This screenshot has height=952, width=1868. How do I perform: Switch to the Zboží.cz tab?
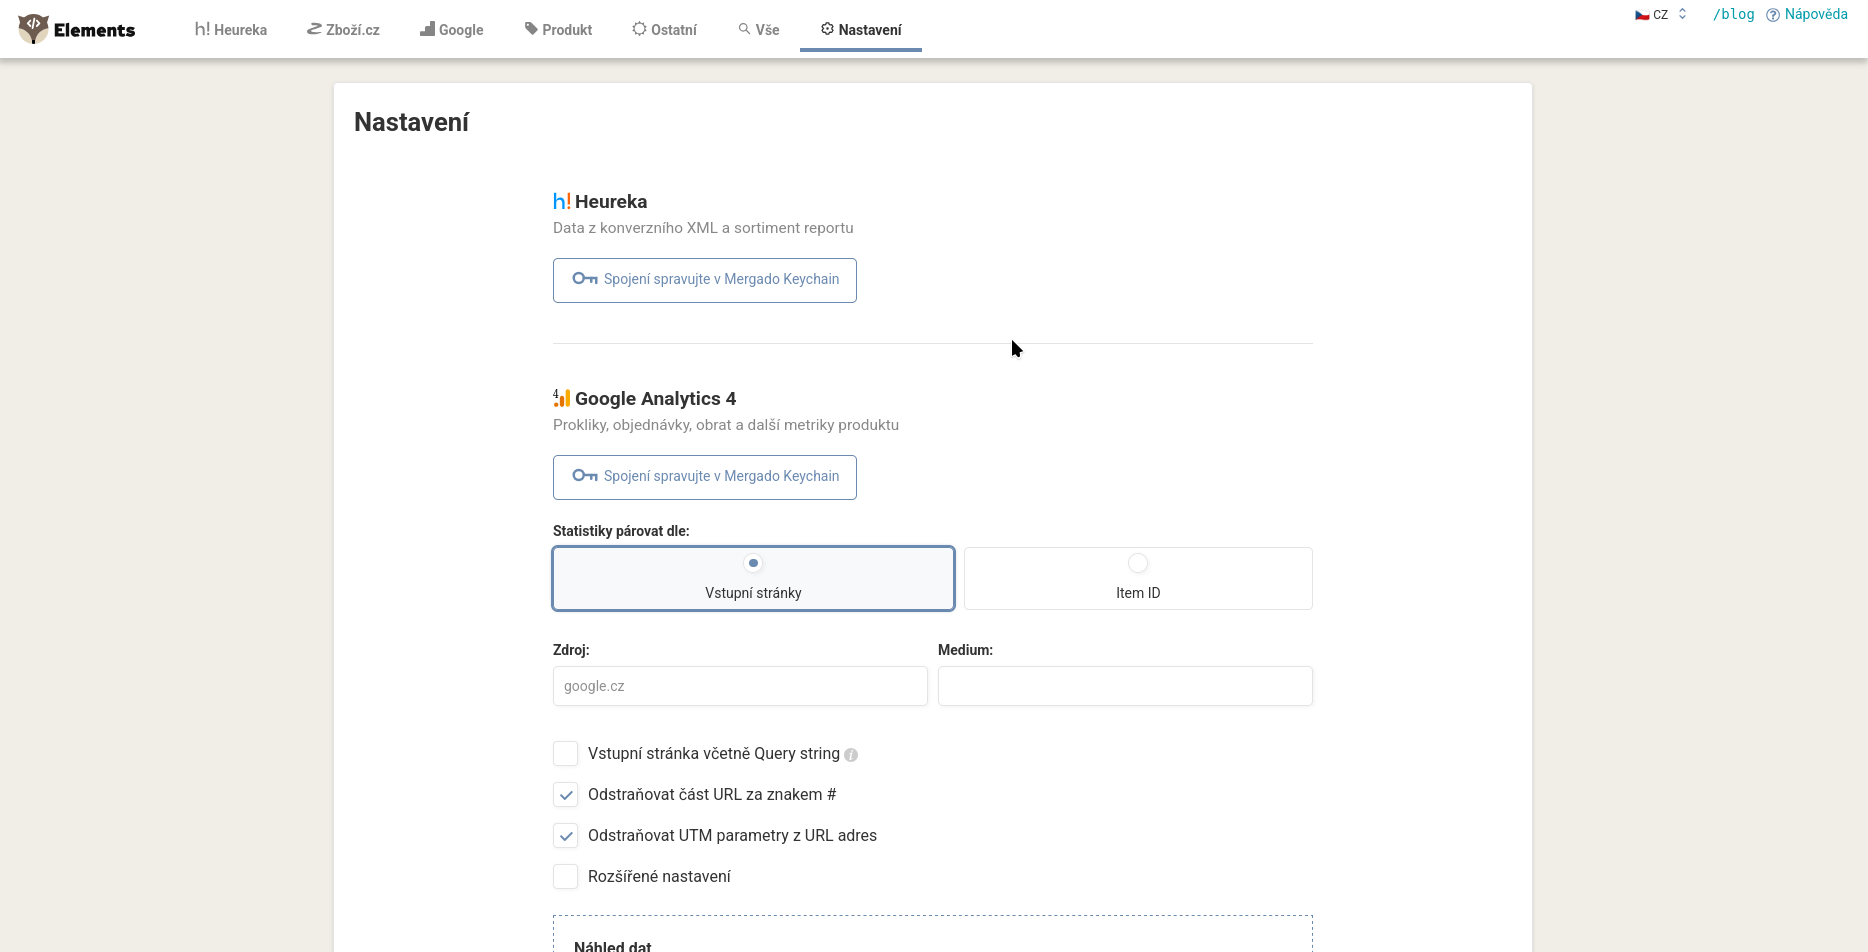pos(343,30)
